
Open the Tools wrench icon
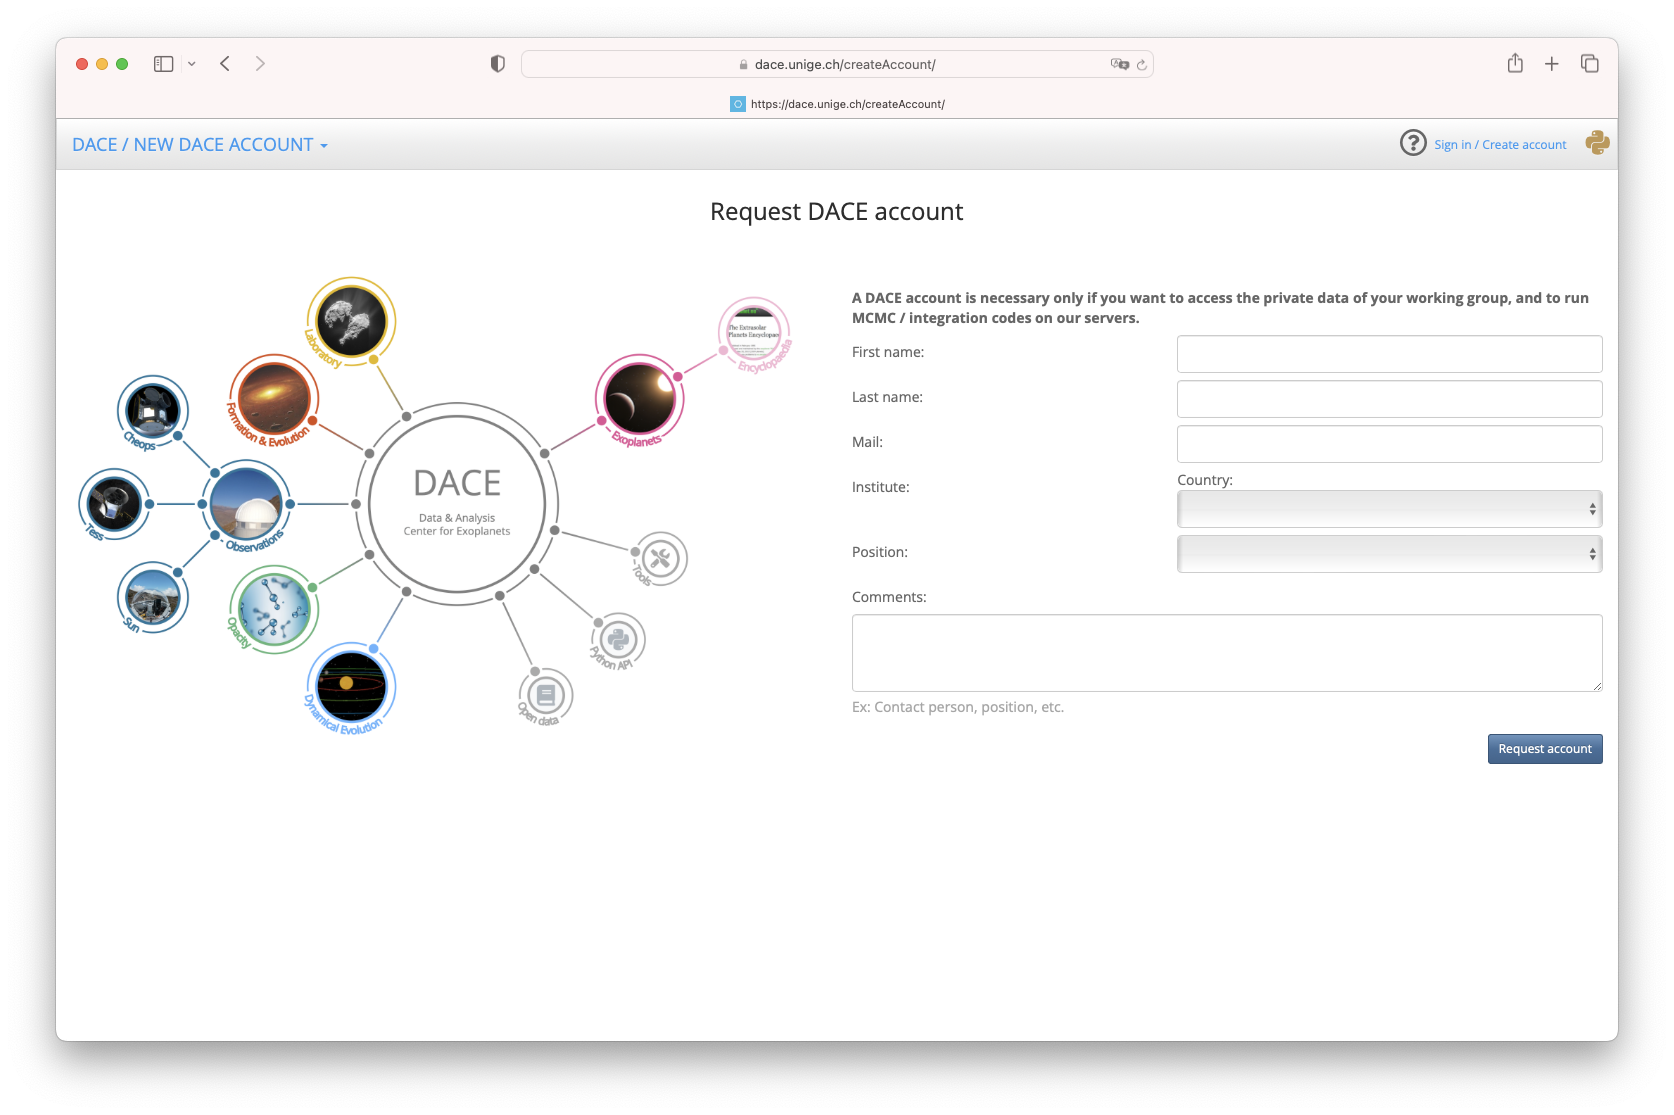coord(659,558)
